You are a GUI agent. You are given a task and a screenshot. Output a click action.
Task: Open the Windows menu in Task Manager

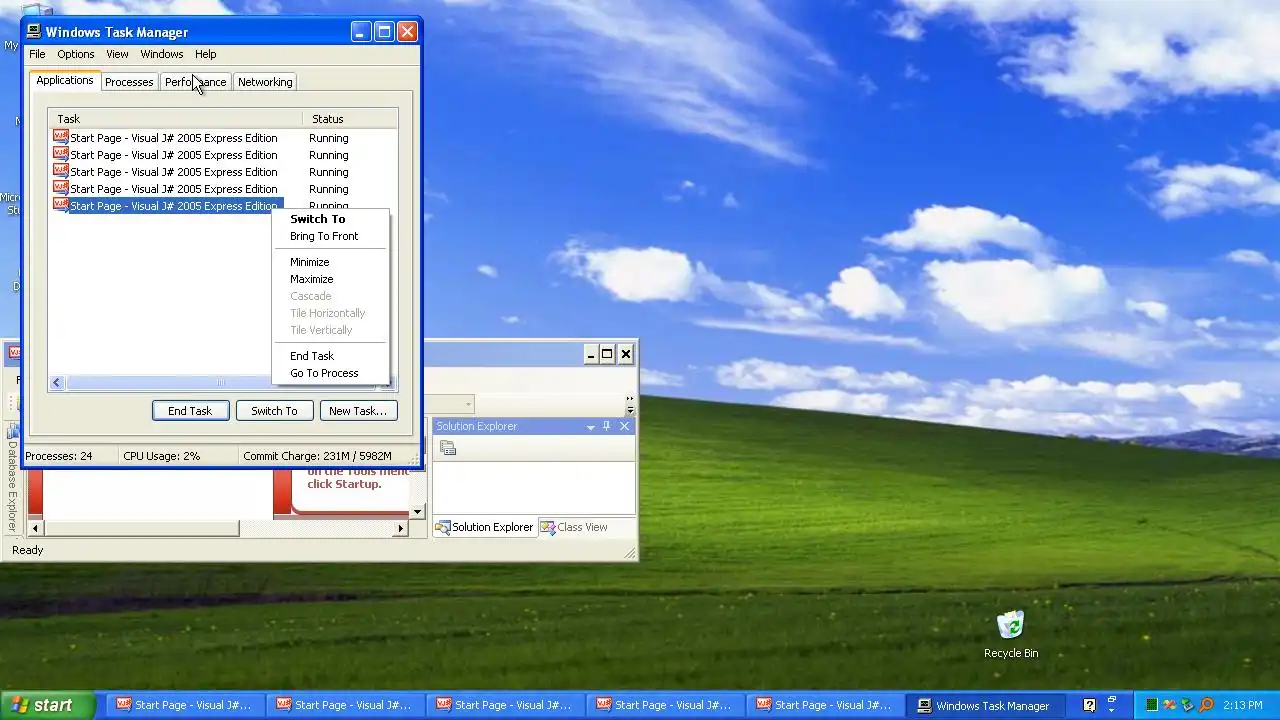point(161,54)
